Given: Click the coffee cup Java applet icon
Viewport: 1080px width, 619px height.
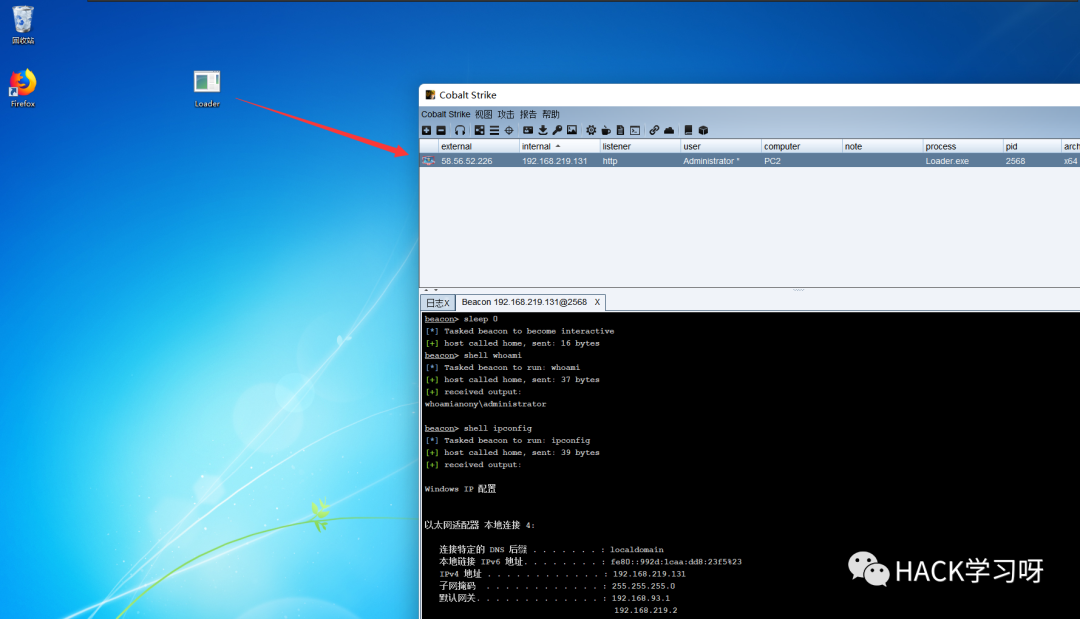Looking at the screenshot, I should tap(606, 130).
